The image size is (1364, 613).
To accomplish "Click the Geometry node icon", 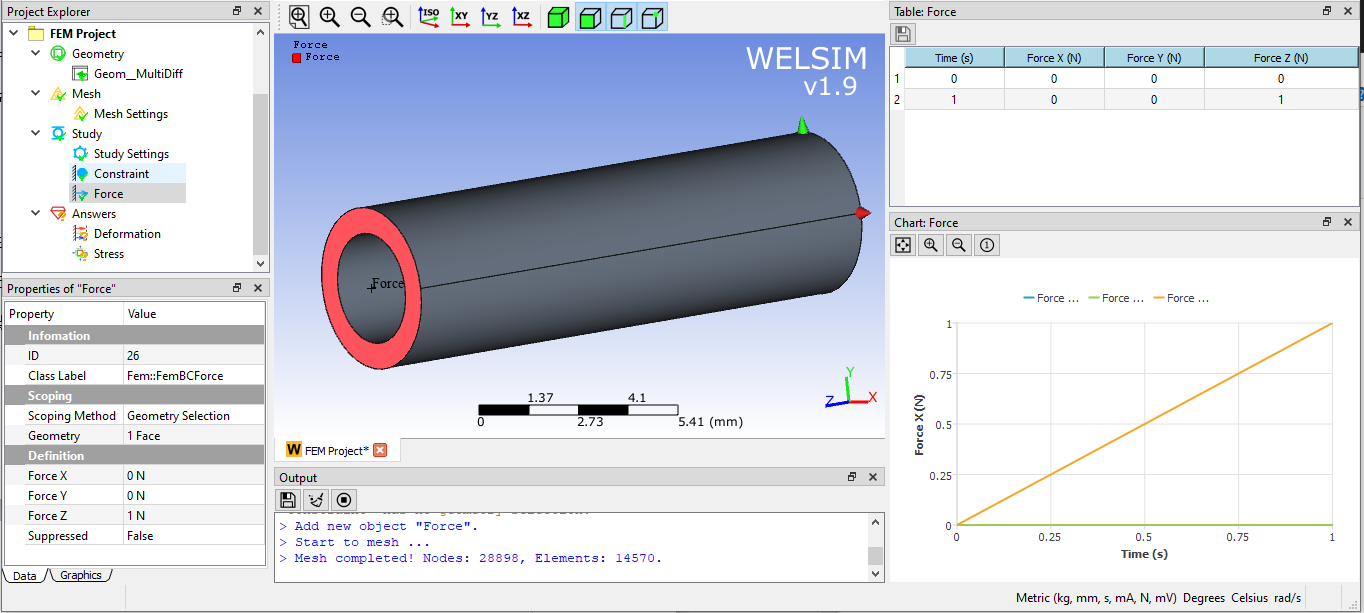I will click(x=58, y=53).
